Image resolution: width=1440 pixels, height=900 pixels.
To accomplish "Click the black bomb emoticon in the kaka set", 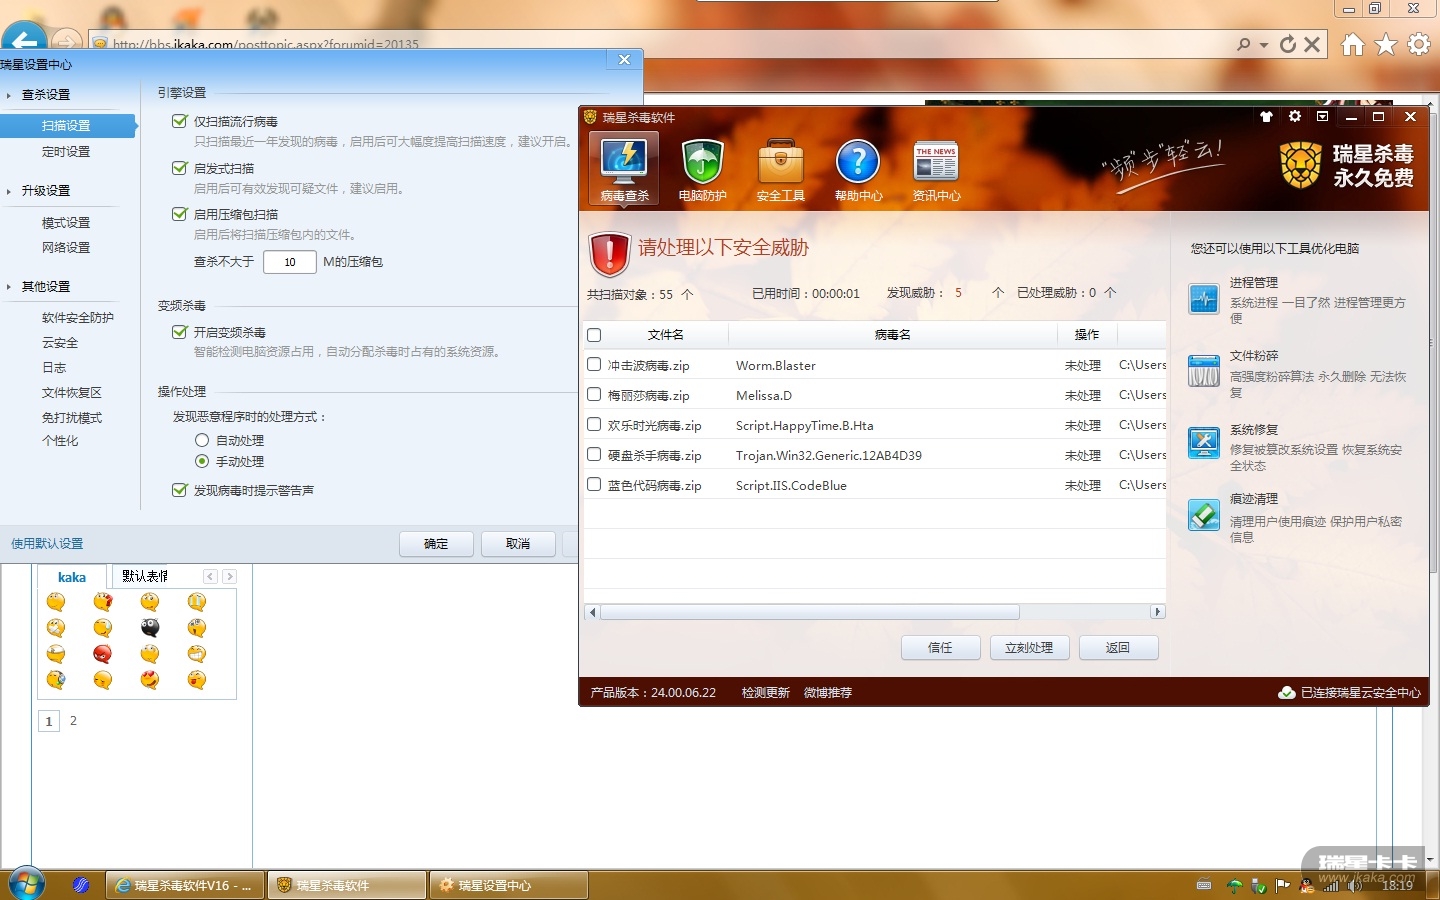I will [150, 628].
